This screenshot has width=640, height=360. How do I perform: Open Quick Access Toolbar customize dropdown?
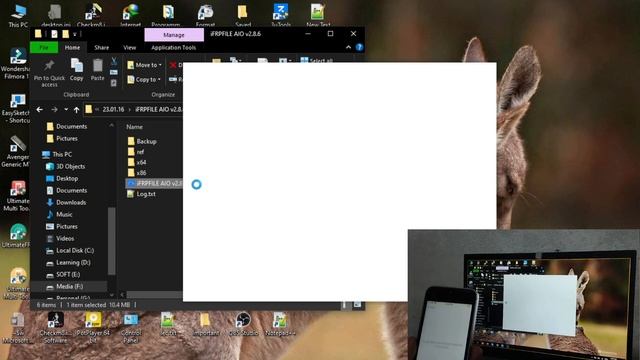pos(75,34)
